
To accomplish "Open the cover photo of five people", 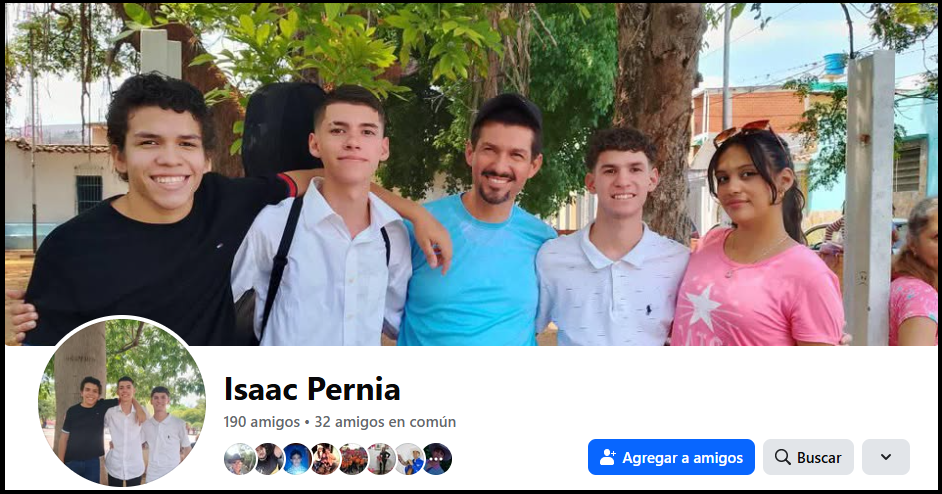I will (x=471, y=174).
